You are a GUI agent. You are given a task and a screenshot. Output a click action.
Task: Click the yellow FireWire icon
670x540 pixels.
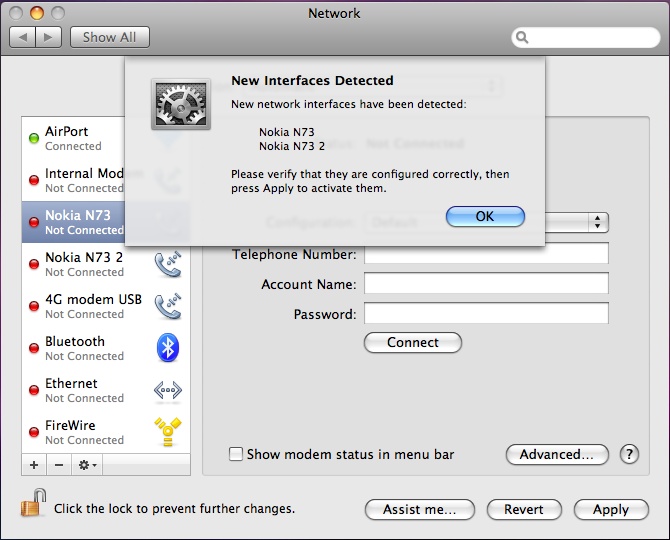click(168, 431)
